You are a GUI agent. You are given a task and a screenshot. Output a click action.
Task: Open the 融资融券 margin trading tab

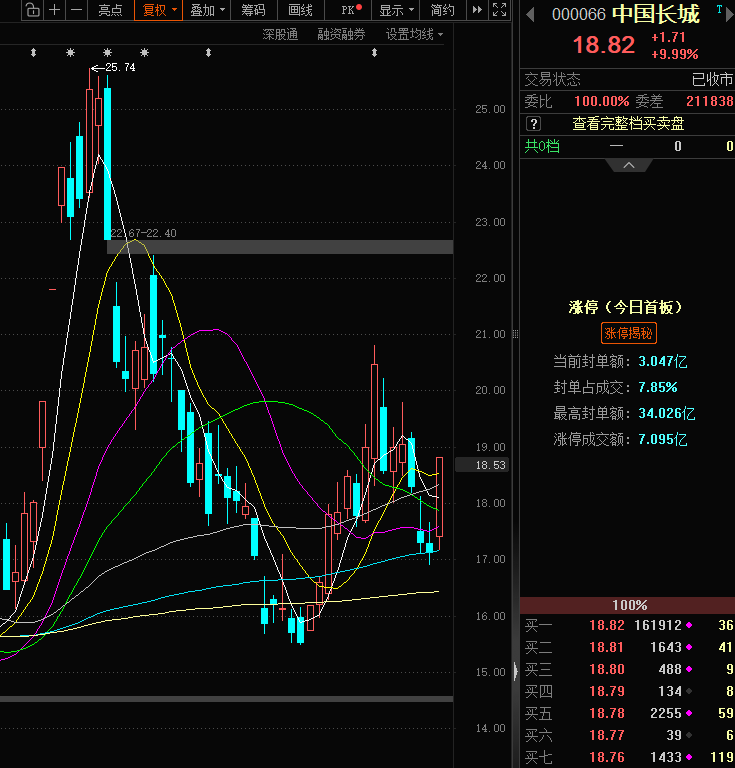[x=341, y=34]
